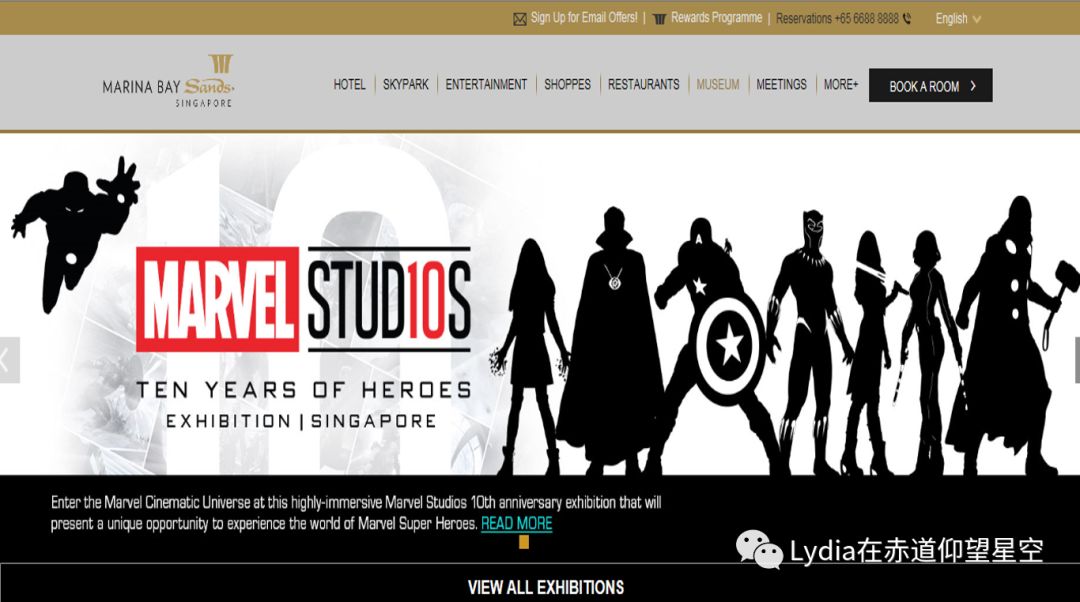Select Museum in the navigation bar
The width and height of the screenshot is (1080, 602).
pyautogui.click(x=718, y=85)
